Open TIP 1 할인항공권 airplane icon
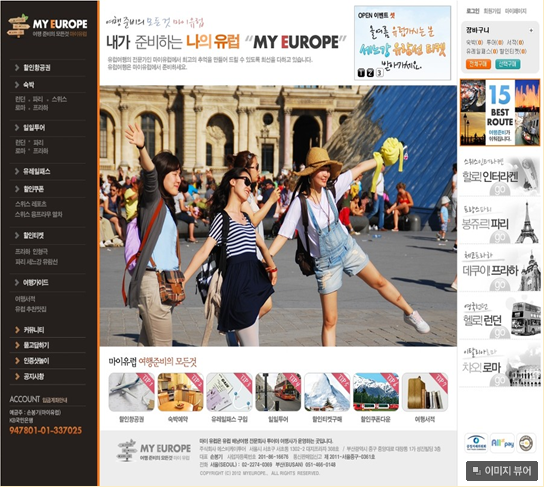The image size is (544, 487). click(131, 392)
